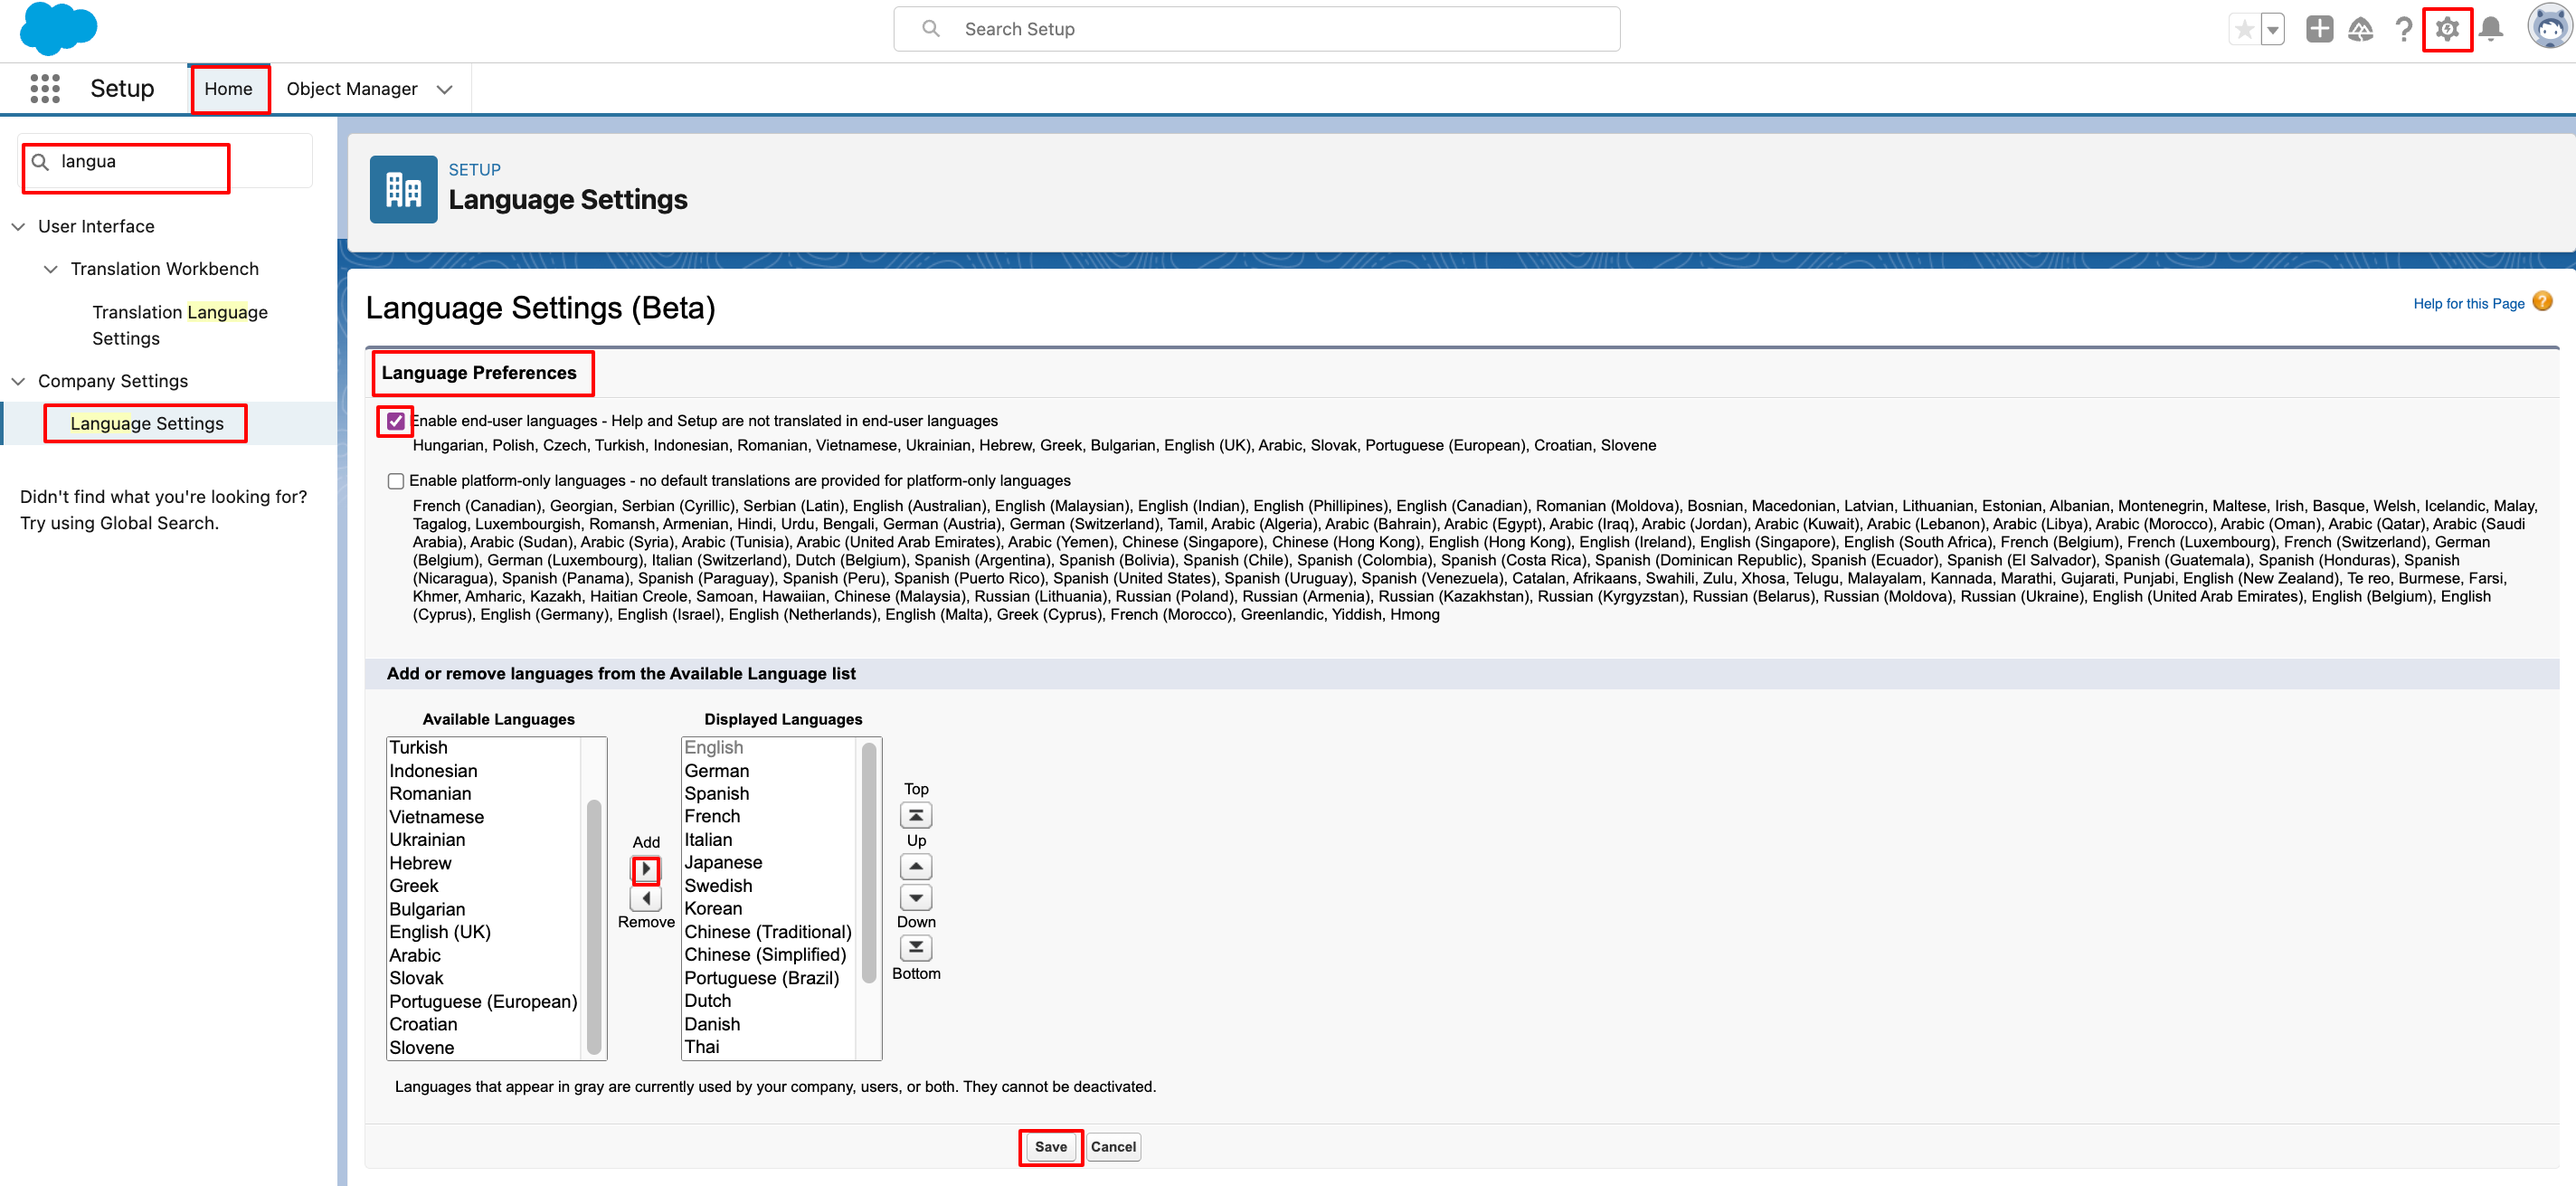Viewport: 2576px width, 1186px height.
Task: Open the help question mark icon
Action: point(2403,29)
